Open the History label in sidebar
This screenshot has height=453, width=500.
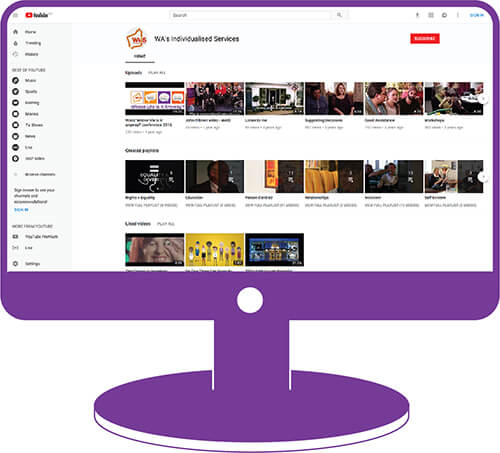tap(32, 54)
